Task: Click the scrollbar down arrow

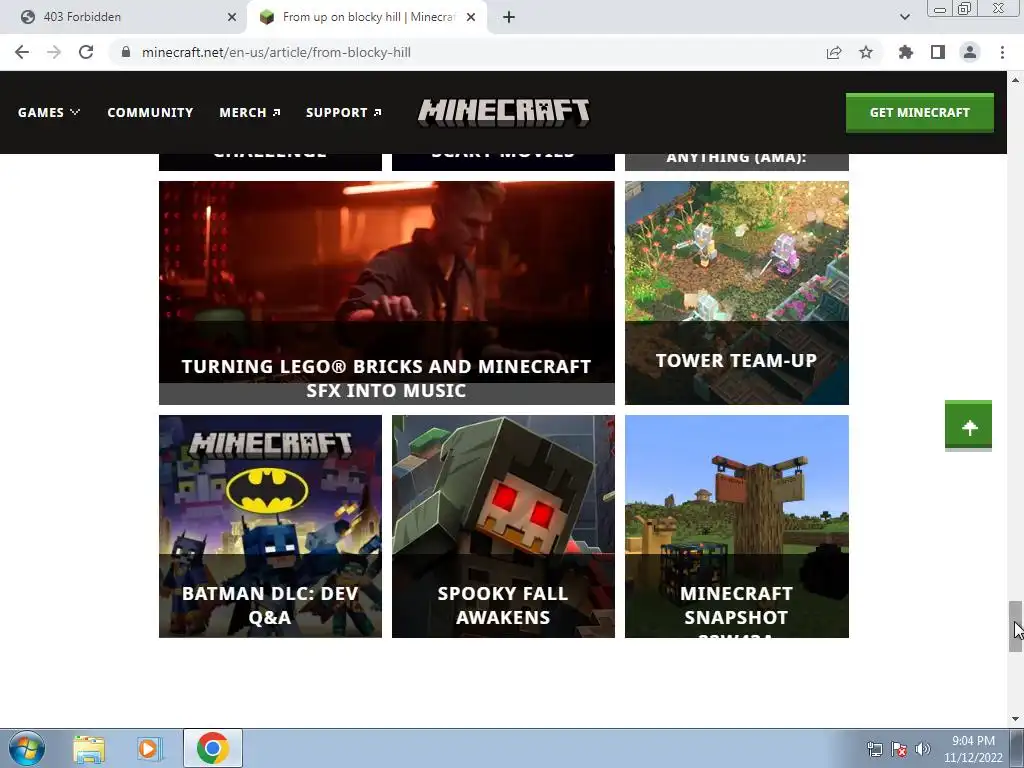Action: [1015, 719]
